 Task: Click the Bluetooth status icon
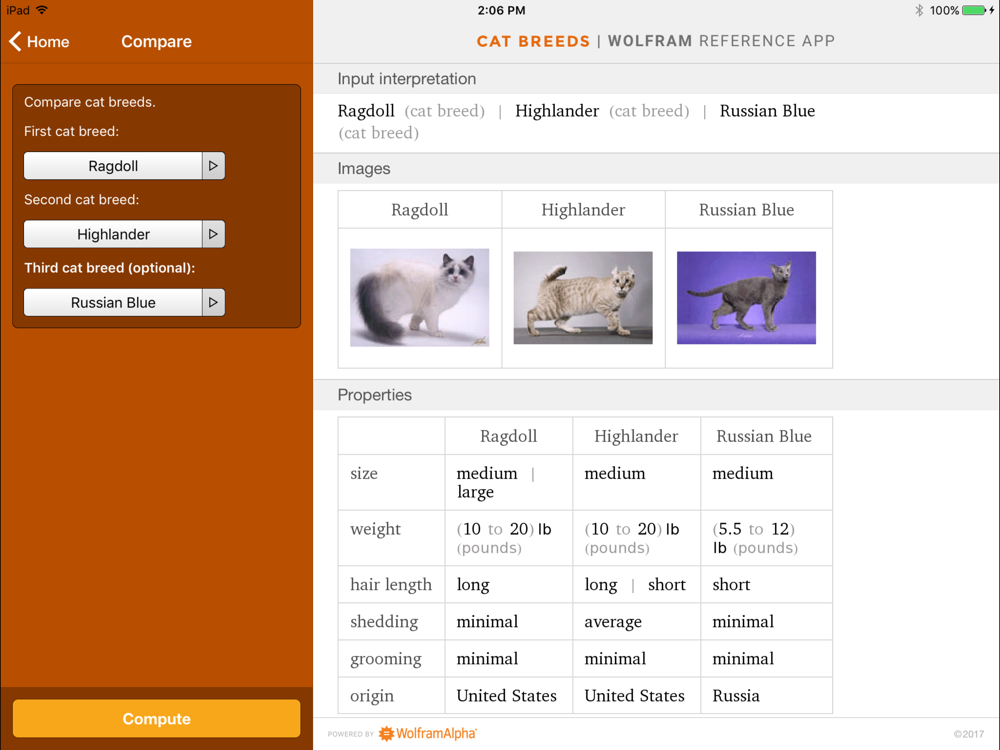click(x=919, y=10)
